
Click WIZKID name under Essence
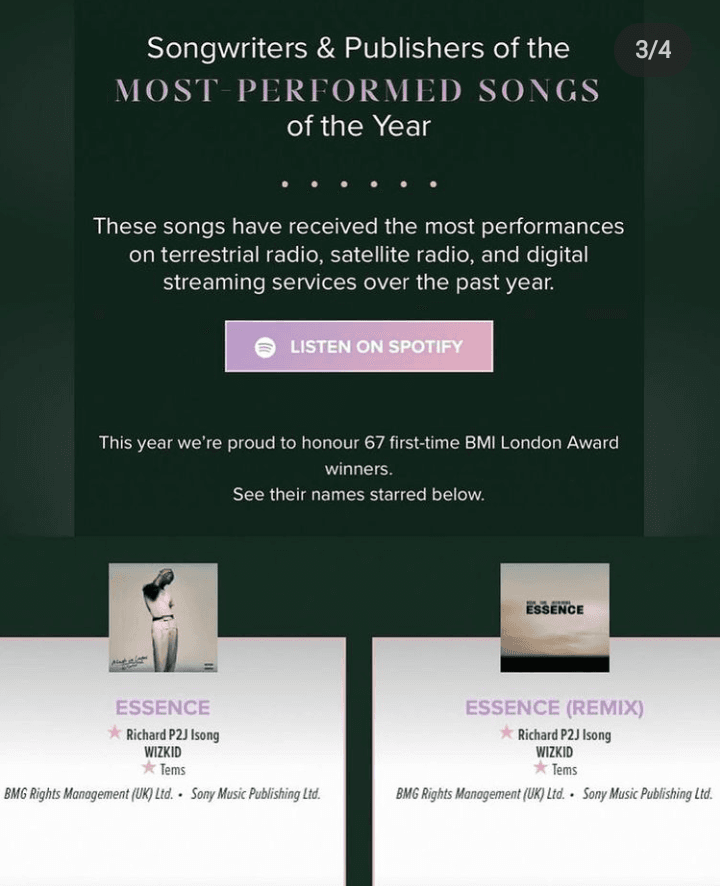pos(163,752)
